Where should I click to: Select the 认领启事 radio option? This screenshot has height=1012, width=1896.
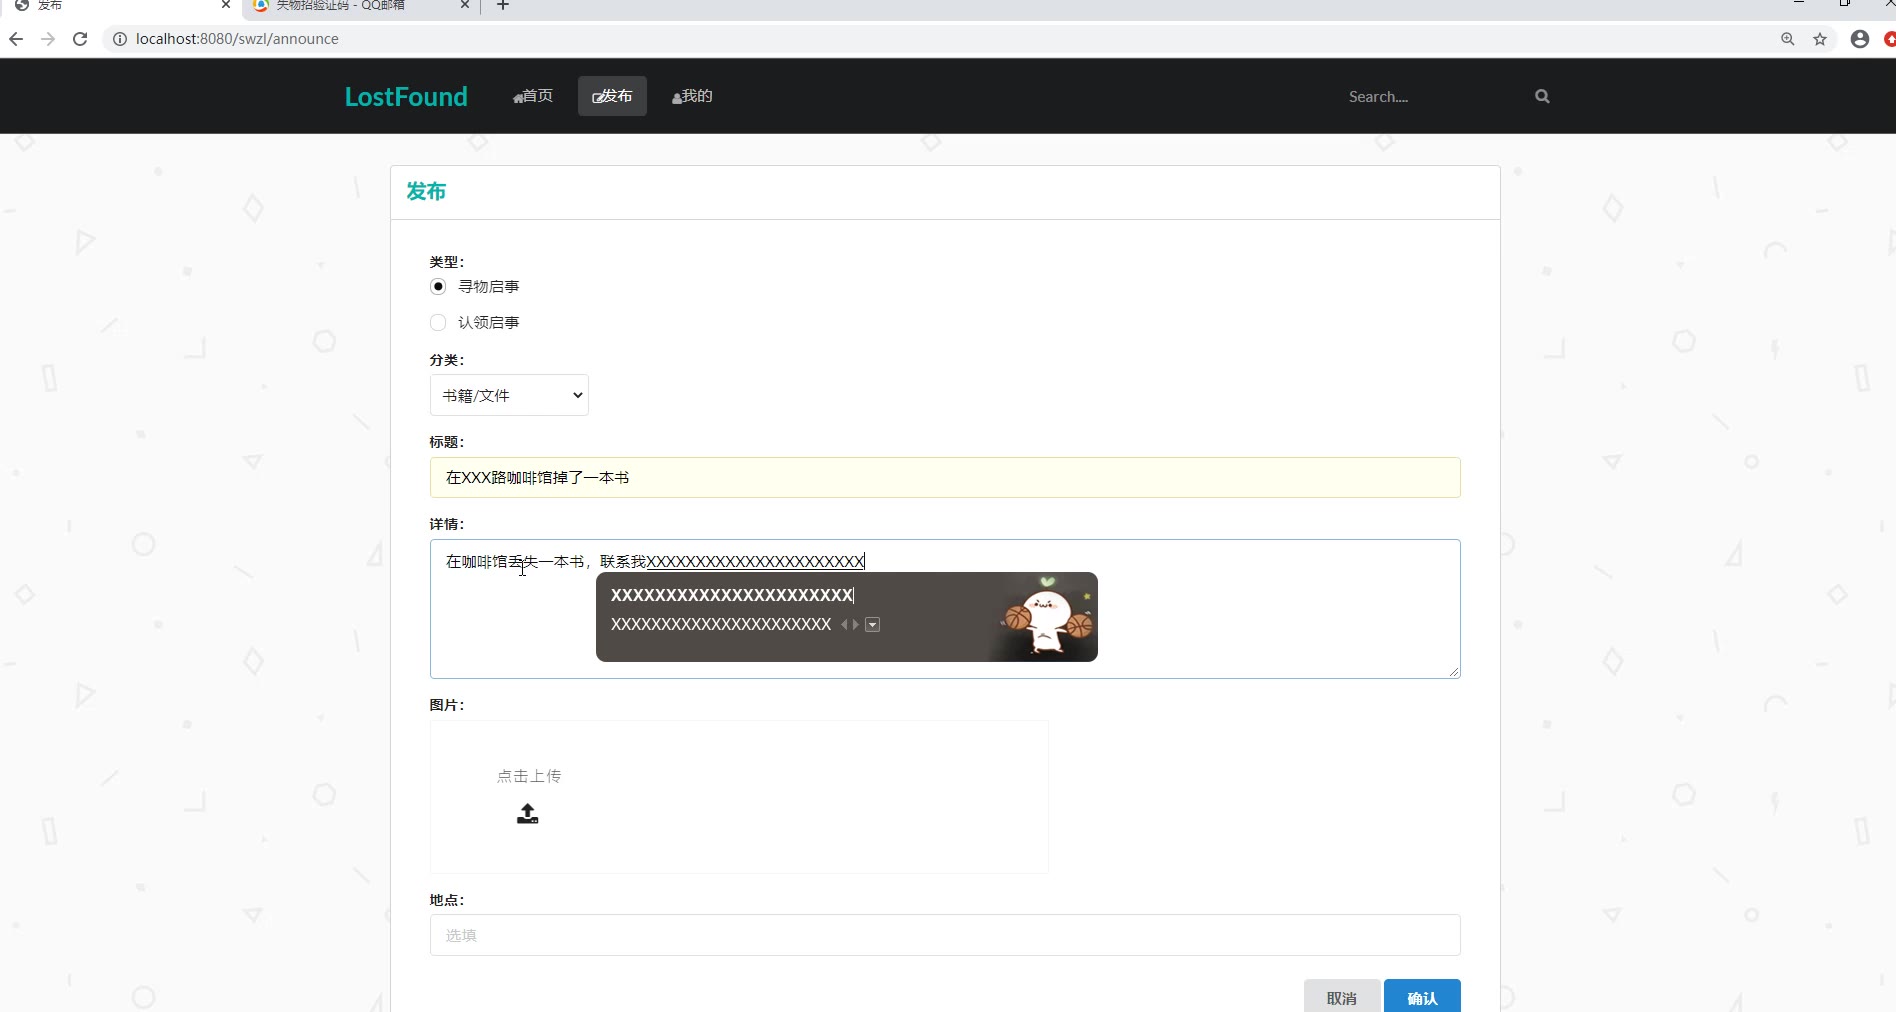pos(438,323)
